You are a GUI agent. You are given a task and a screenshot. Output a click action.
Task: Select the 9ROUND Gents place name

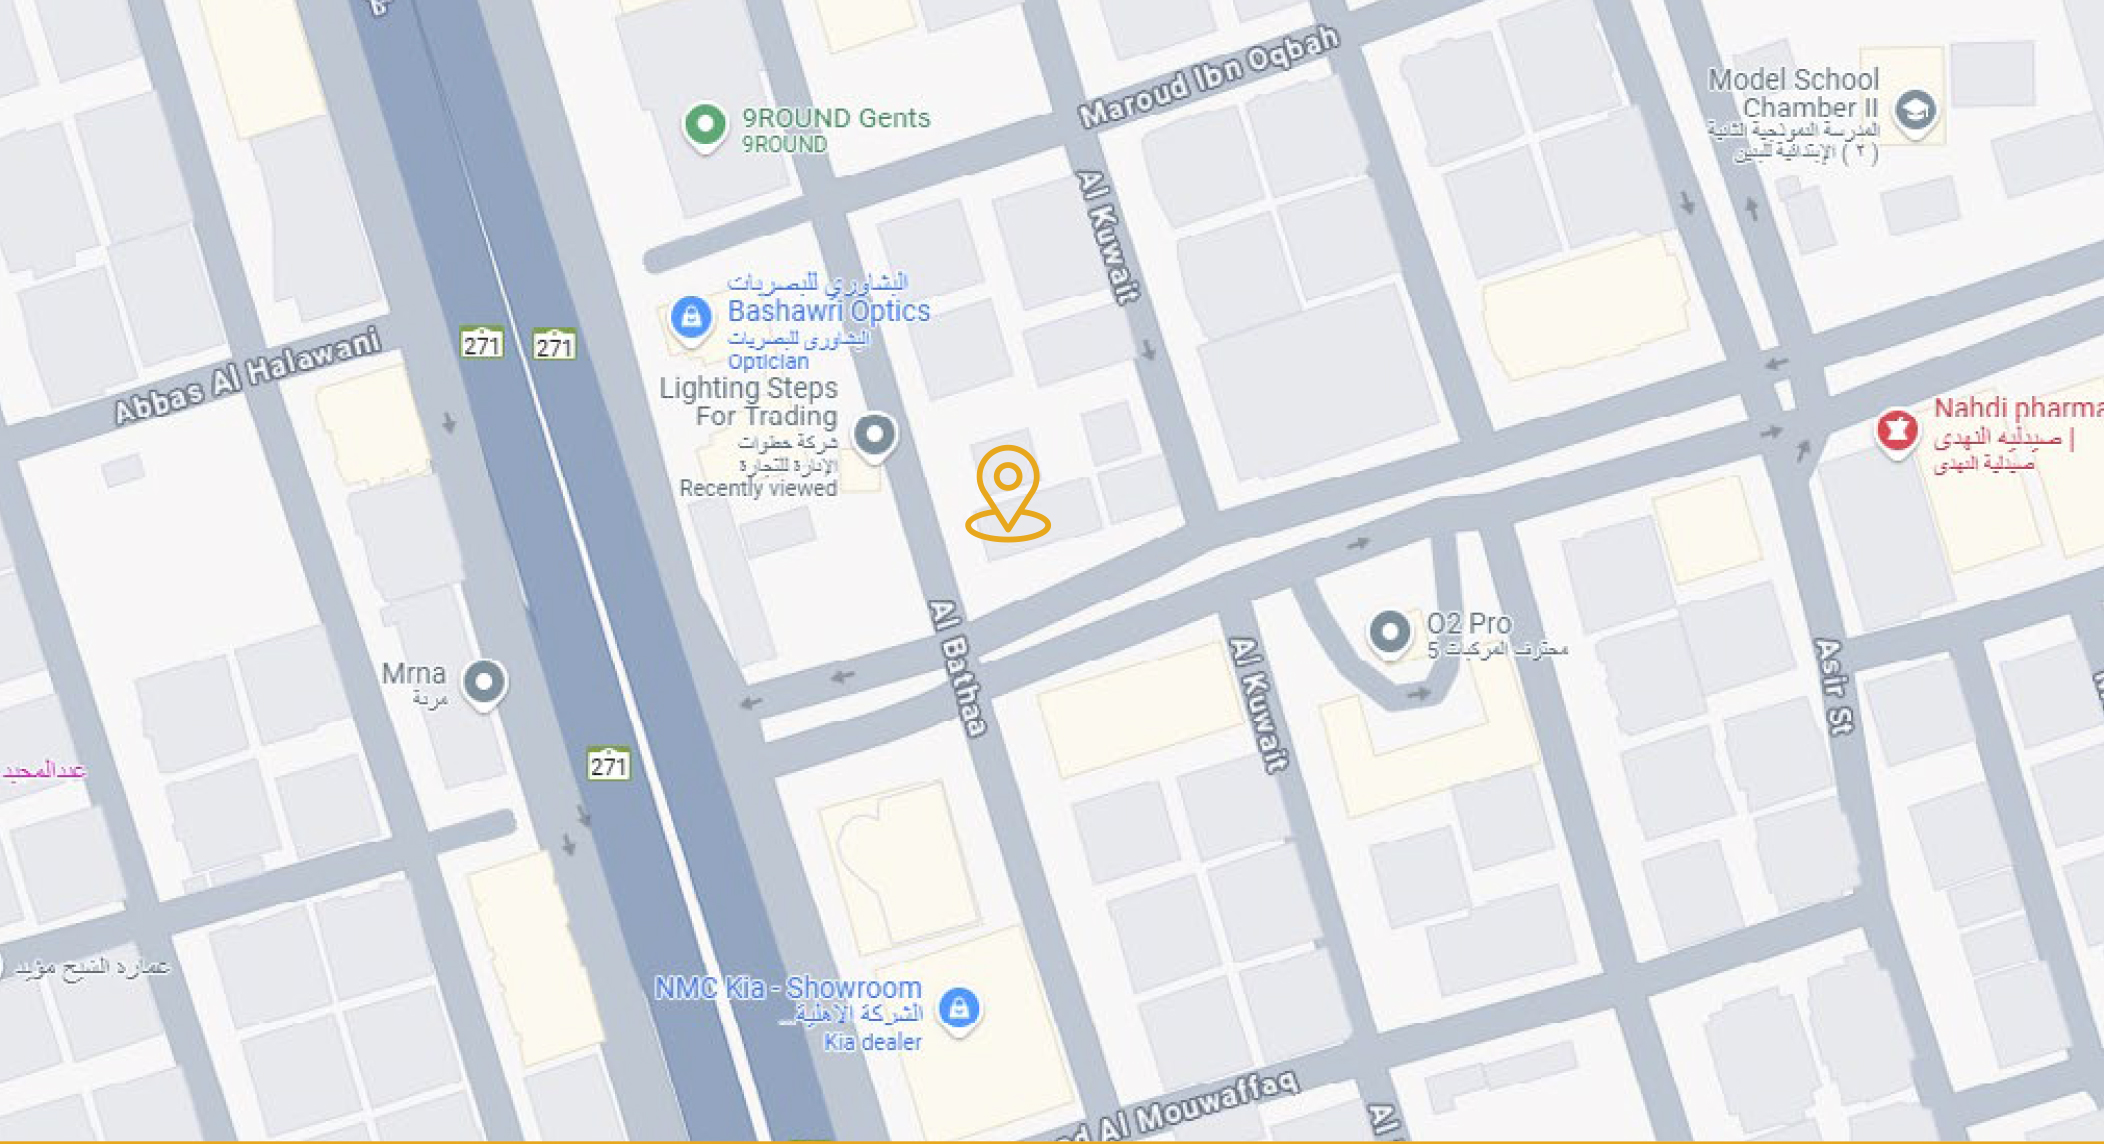[836, 118]
